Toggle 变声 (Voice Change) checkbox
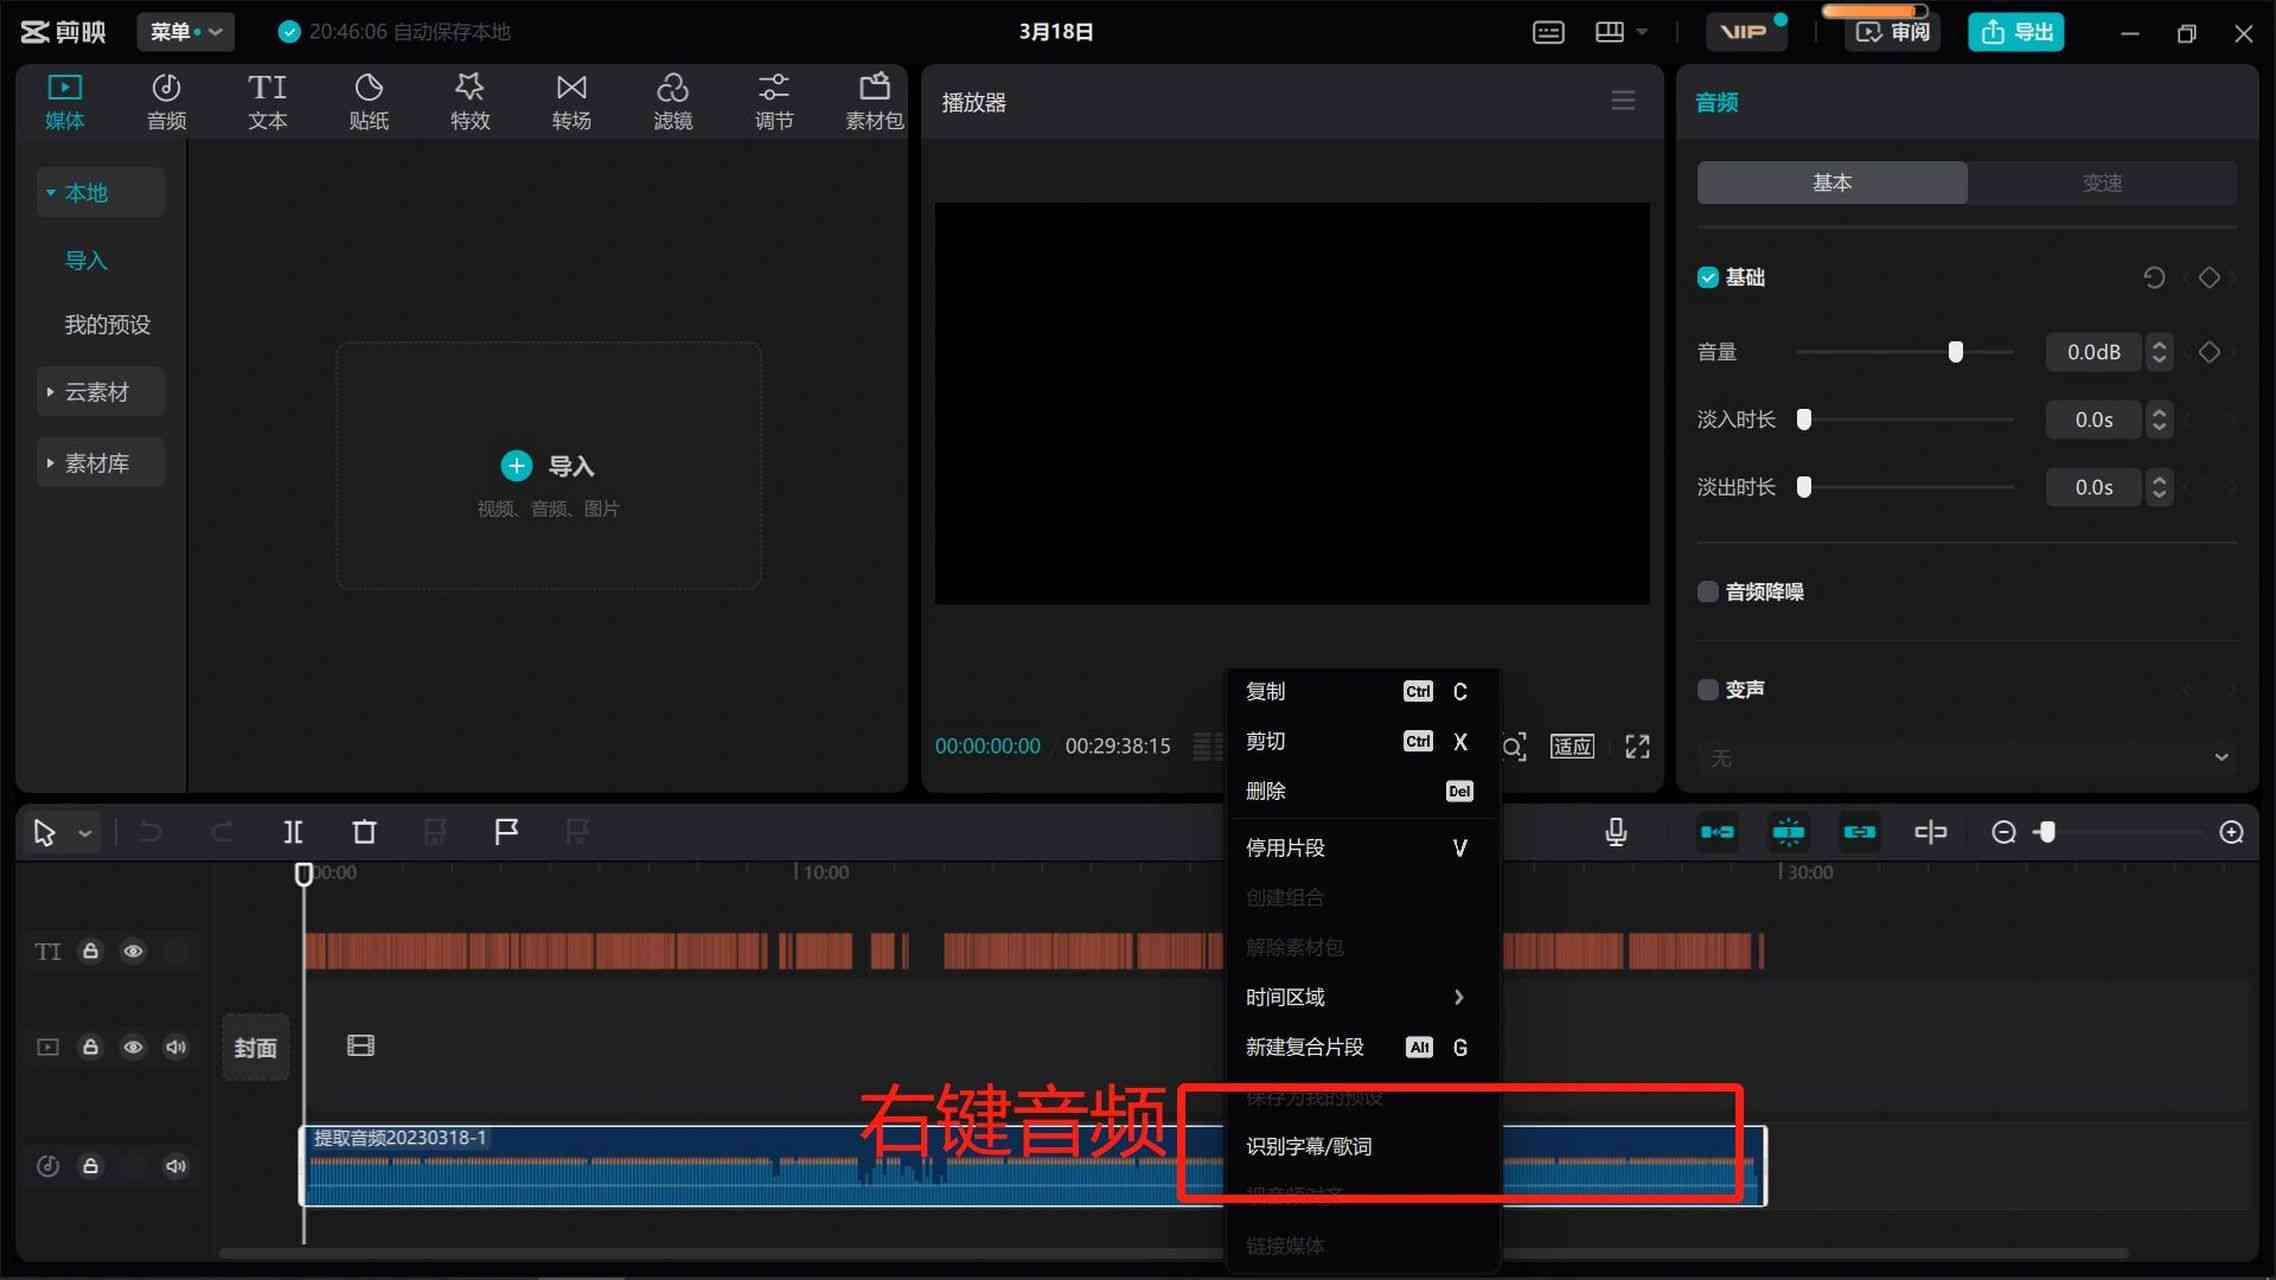This screenshot has width=2276, height=1280. [1709, 689]
